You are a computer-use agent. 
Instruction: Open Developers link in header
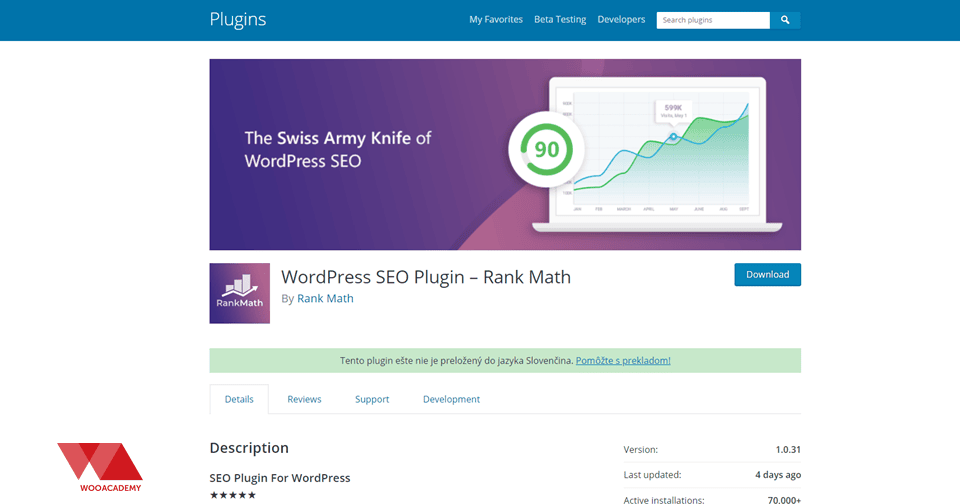coord(621,20)
